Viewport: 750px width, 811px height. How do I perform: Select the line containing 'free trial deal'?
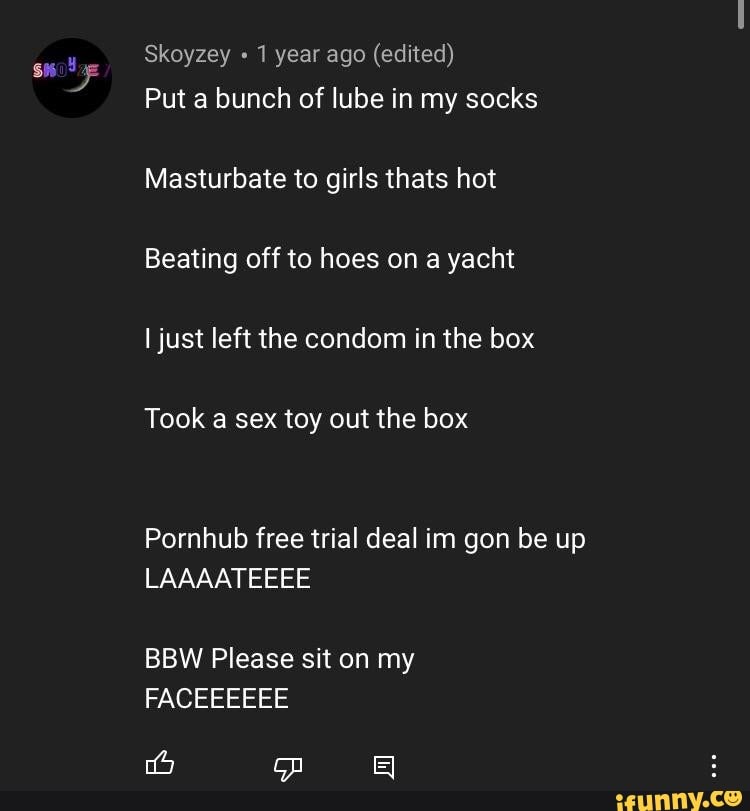pos(365,539)
